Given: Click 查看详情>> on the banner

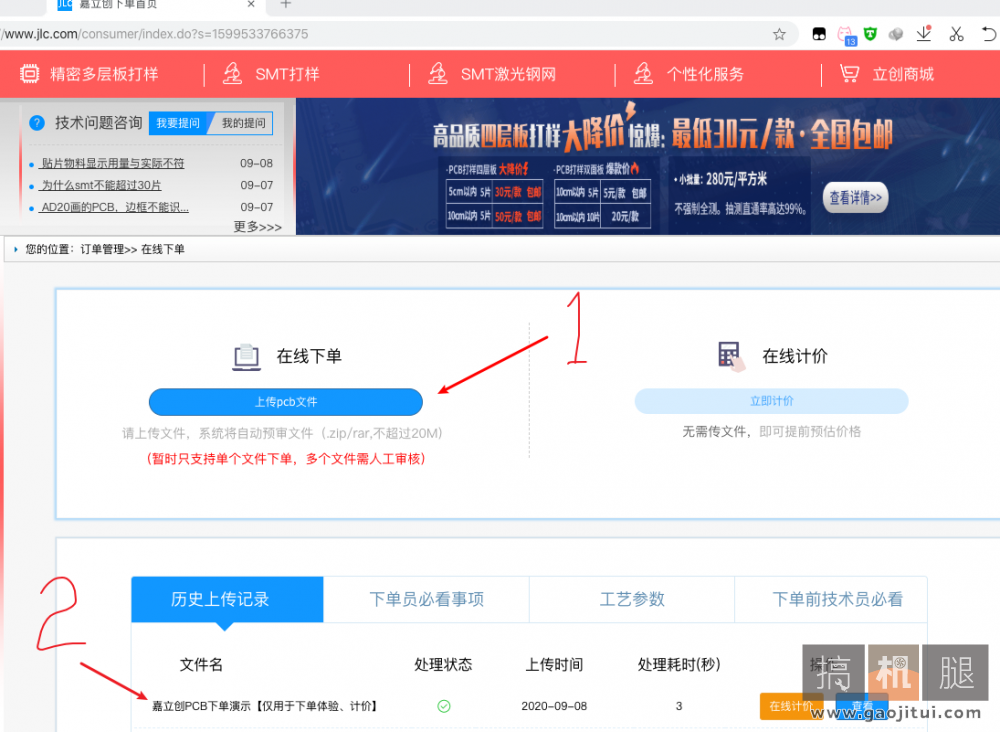Looking at the screenshot, I should tap(855, 198).
